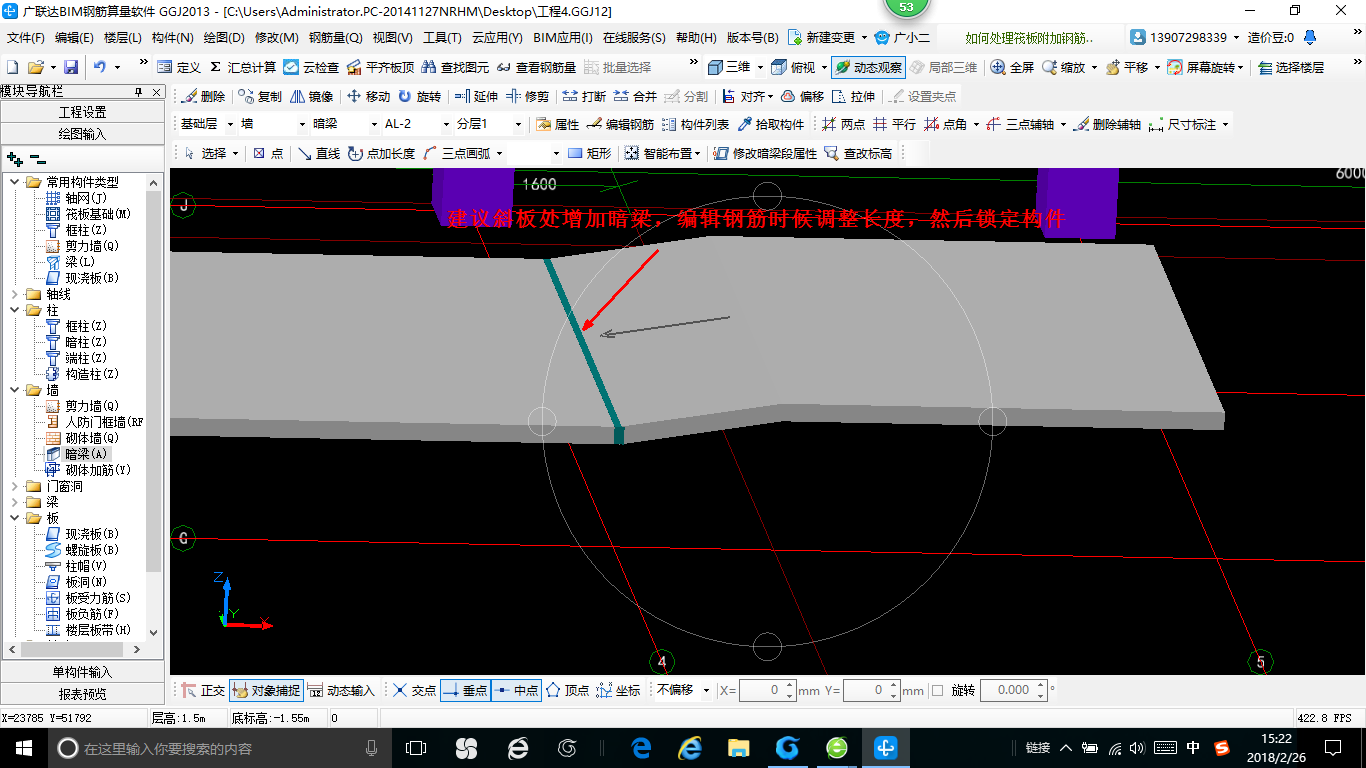The image size is (1366, 768).
Task: Select 偏移 offset tool
Action: [x=802, y=96]
